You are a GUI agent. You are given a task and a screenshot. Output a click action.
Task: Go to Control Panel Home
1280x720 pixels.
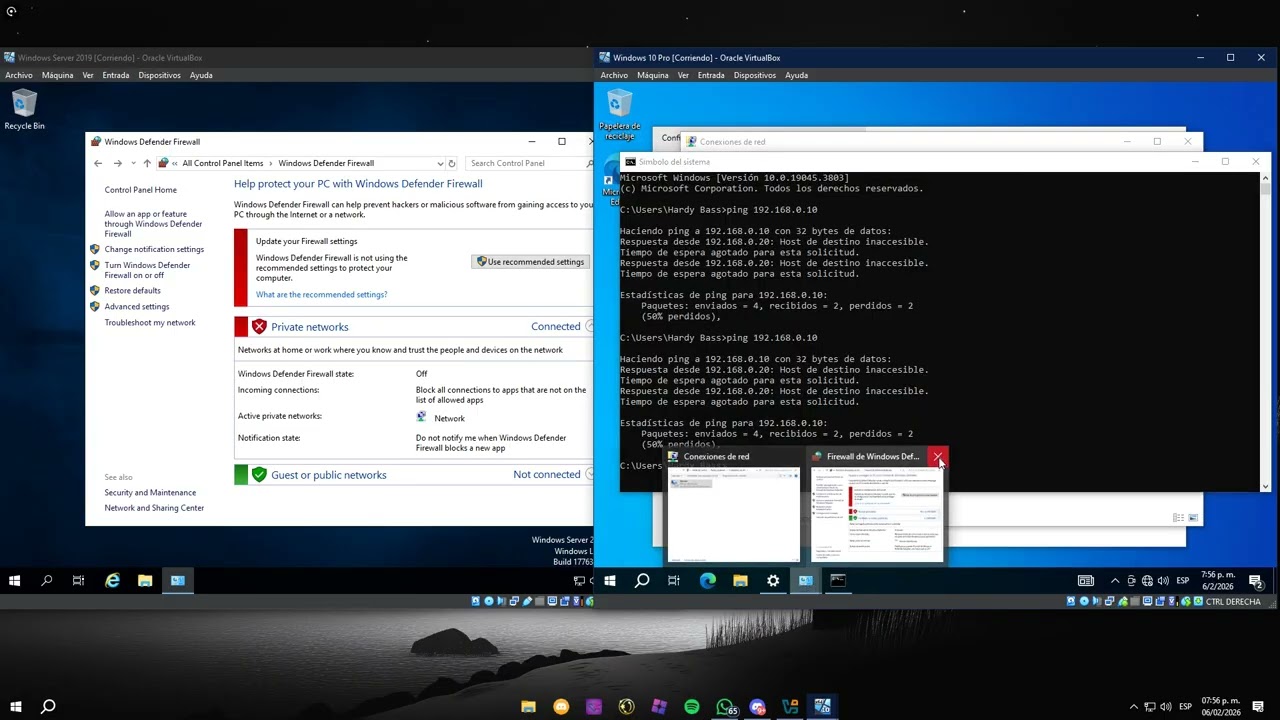point(140,190)
